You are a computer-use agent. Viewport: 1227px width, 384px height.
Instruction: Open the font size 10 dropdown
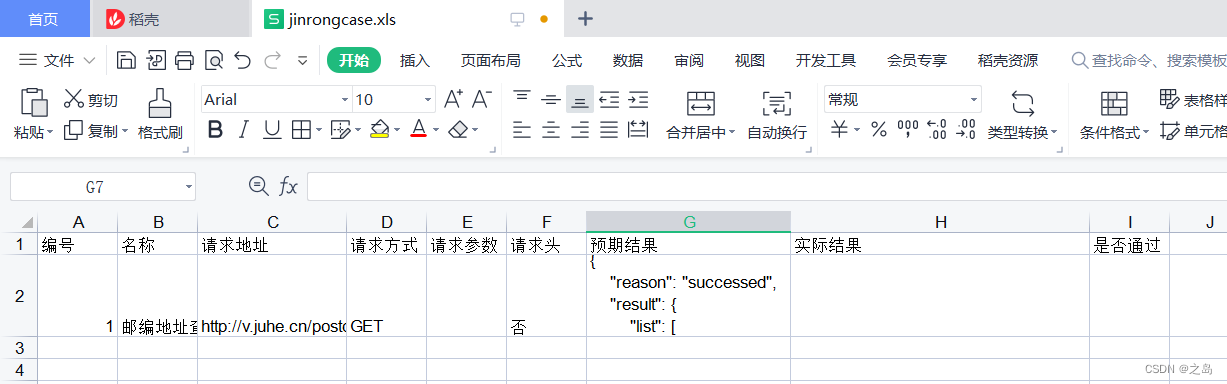[429, 99]
